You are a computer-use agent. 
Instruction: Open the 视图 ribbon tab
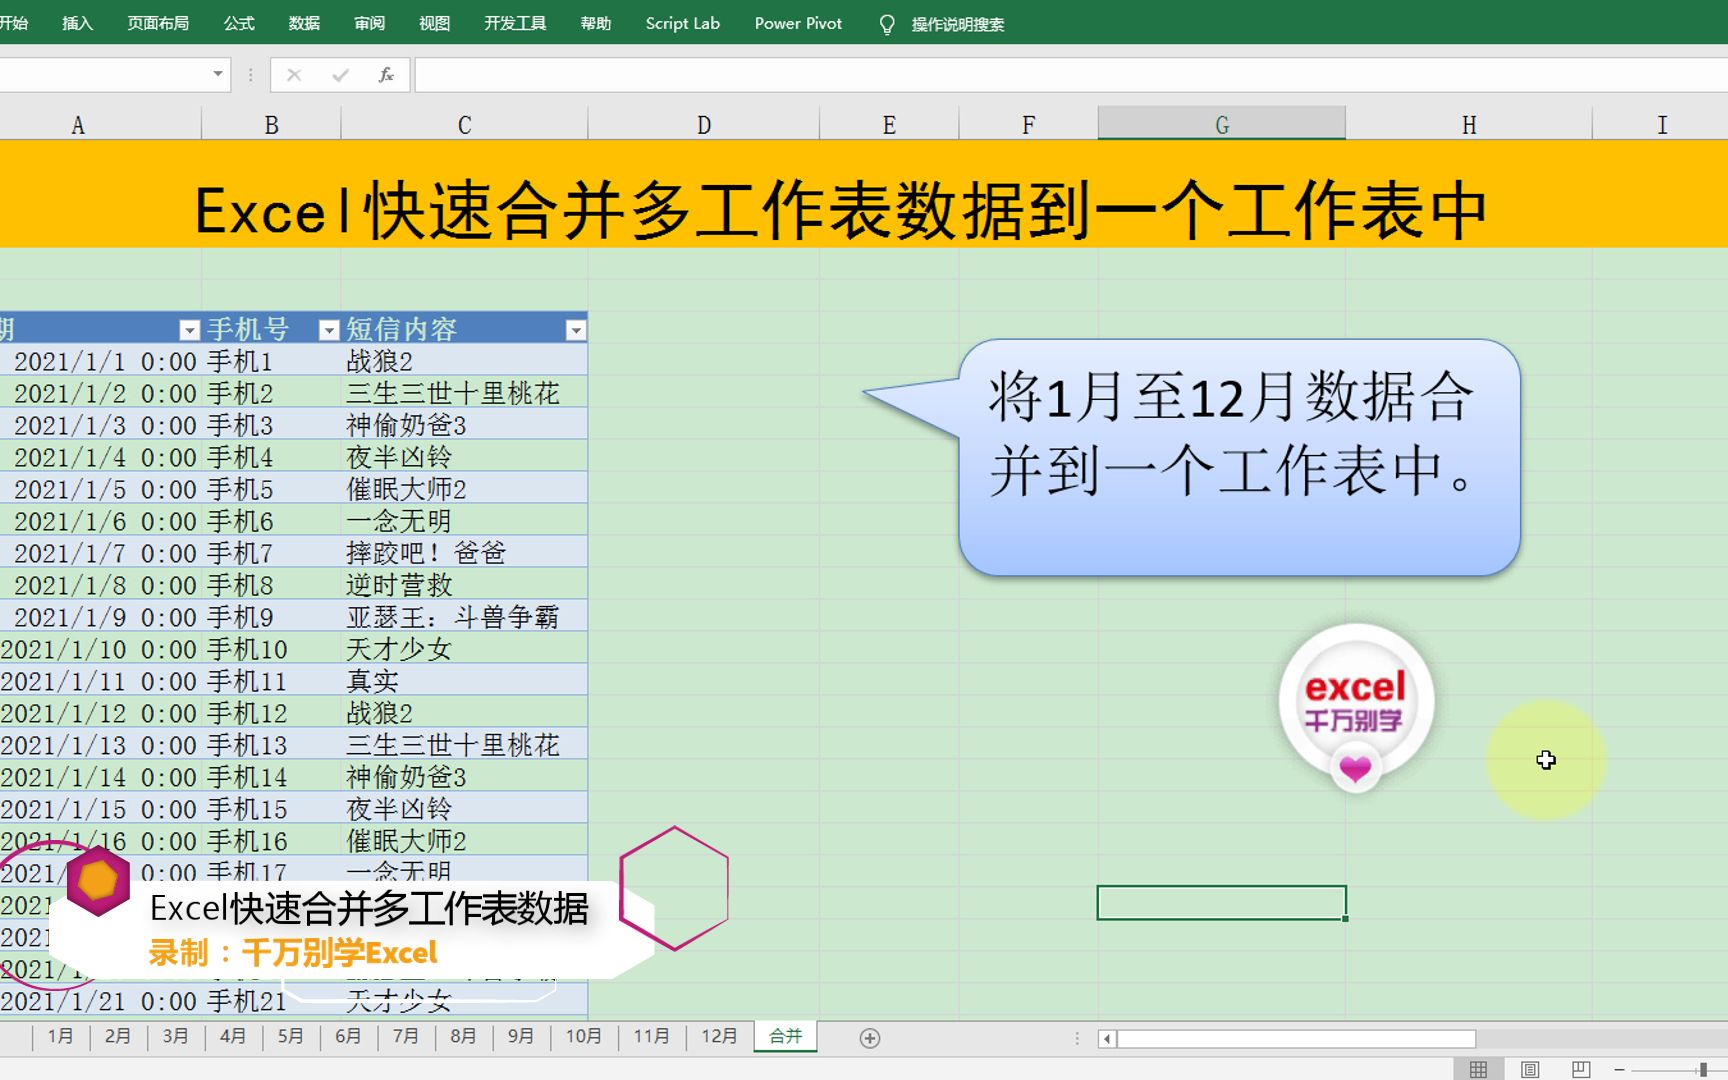pos(434,23)
